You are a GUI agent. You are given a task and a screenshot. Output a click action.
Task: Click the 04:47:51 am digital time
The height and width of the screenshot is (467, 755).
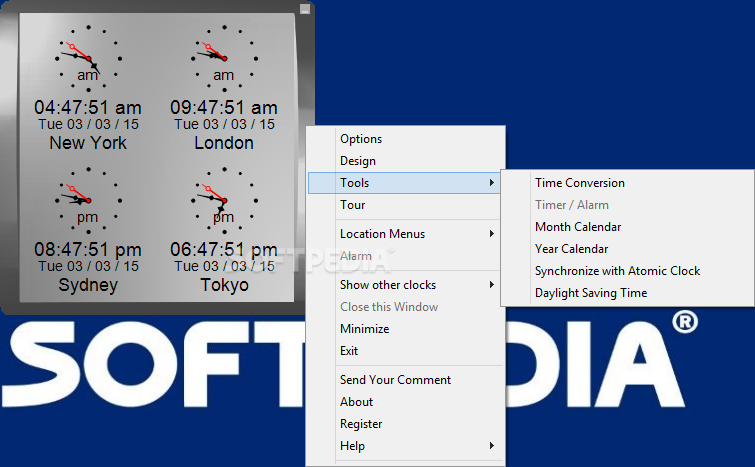[88, 107]
